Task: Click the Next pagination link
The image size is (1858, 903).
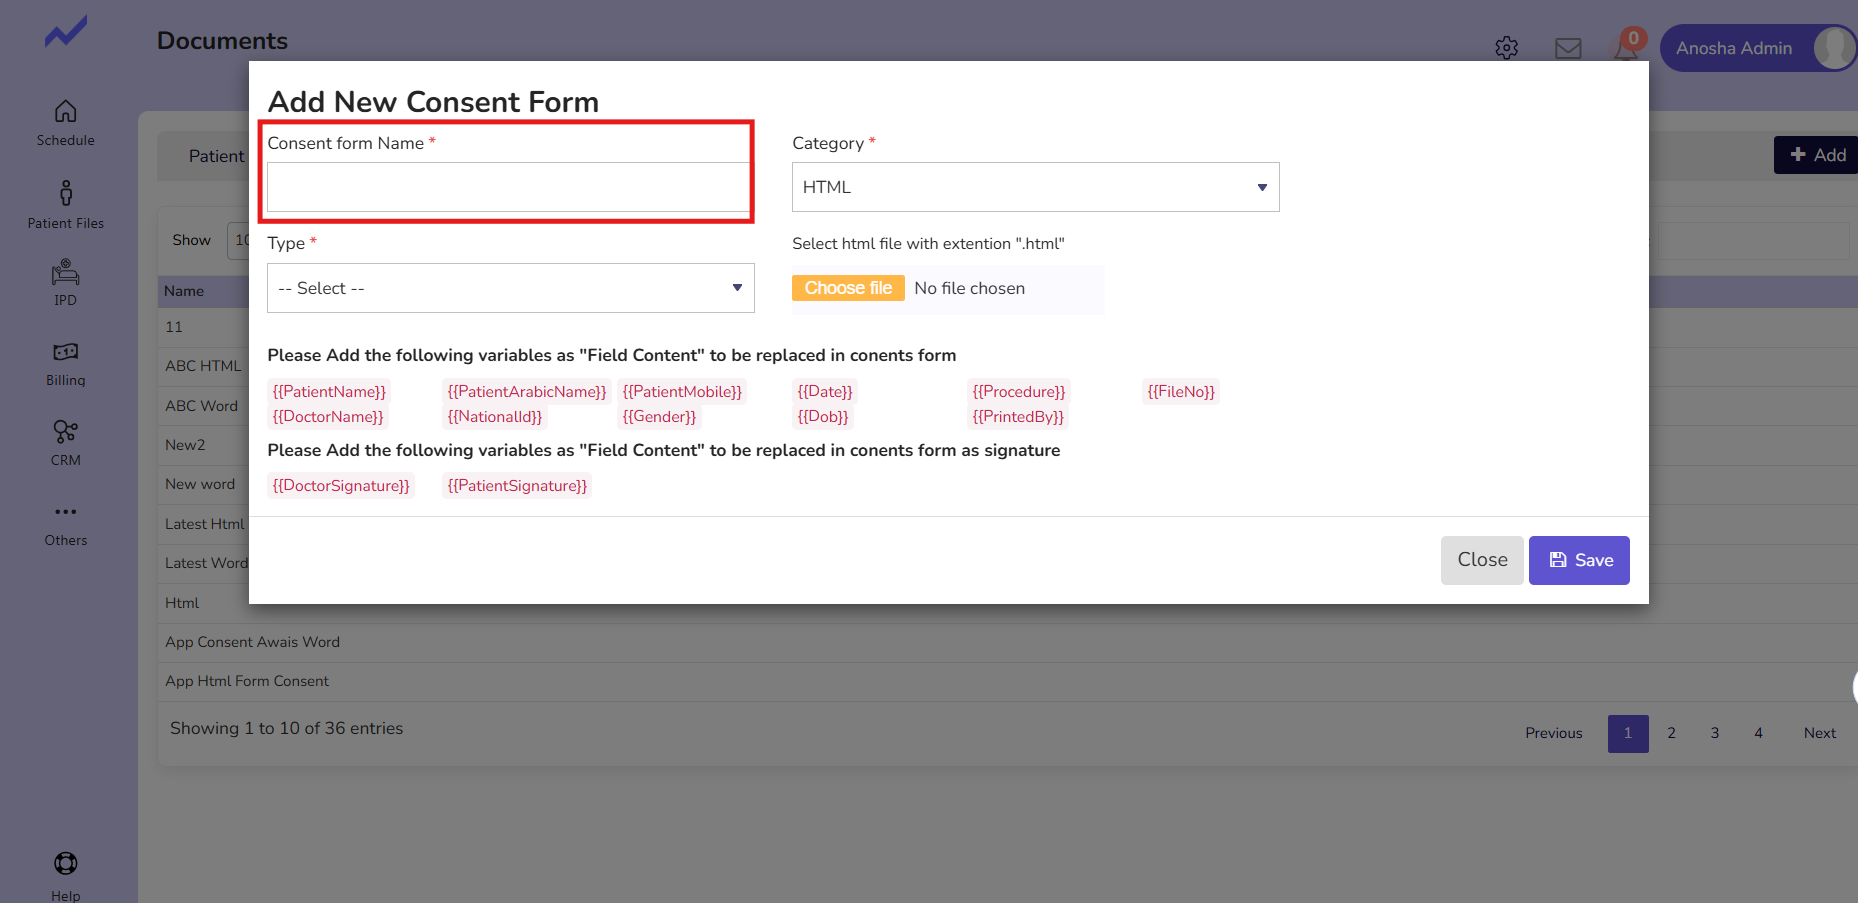Action: pyautogui.click(x=1819, y=733)
